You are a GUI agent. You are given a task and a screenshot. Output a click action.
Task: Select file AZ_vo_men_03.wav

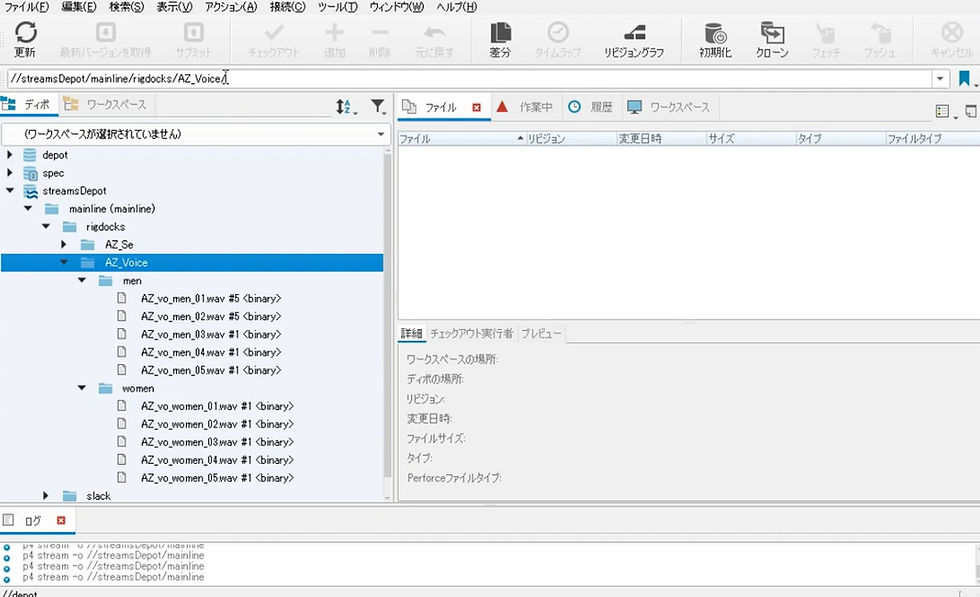pyautogui.click(x=211, y=334)
